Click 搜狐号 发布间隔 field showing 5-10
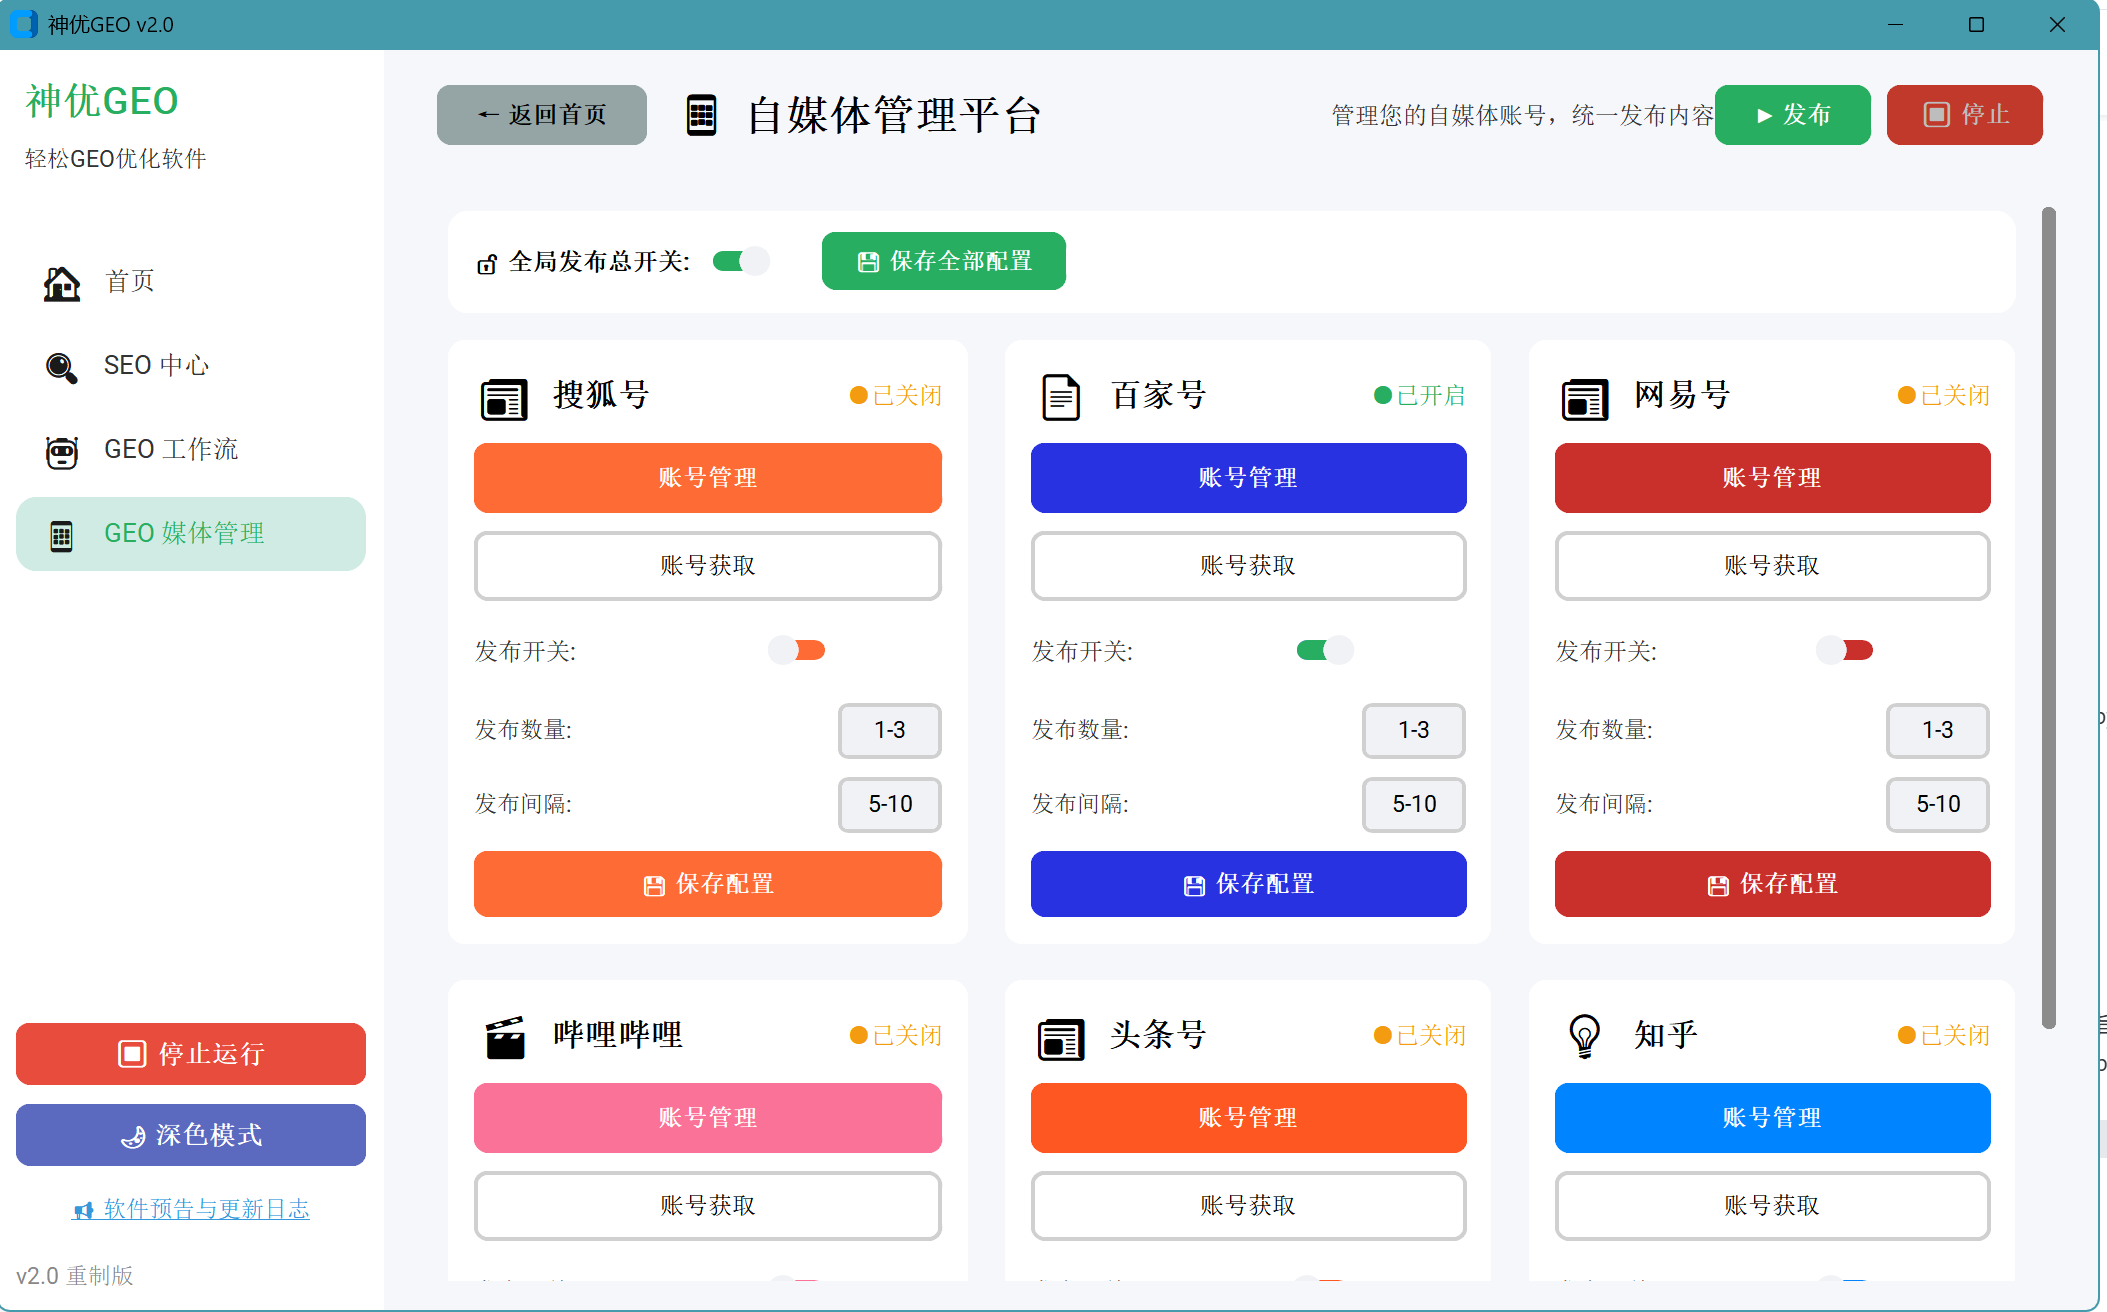2107x1312 pixels. (x=890, y=805)
